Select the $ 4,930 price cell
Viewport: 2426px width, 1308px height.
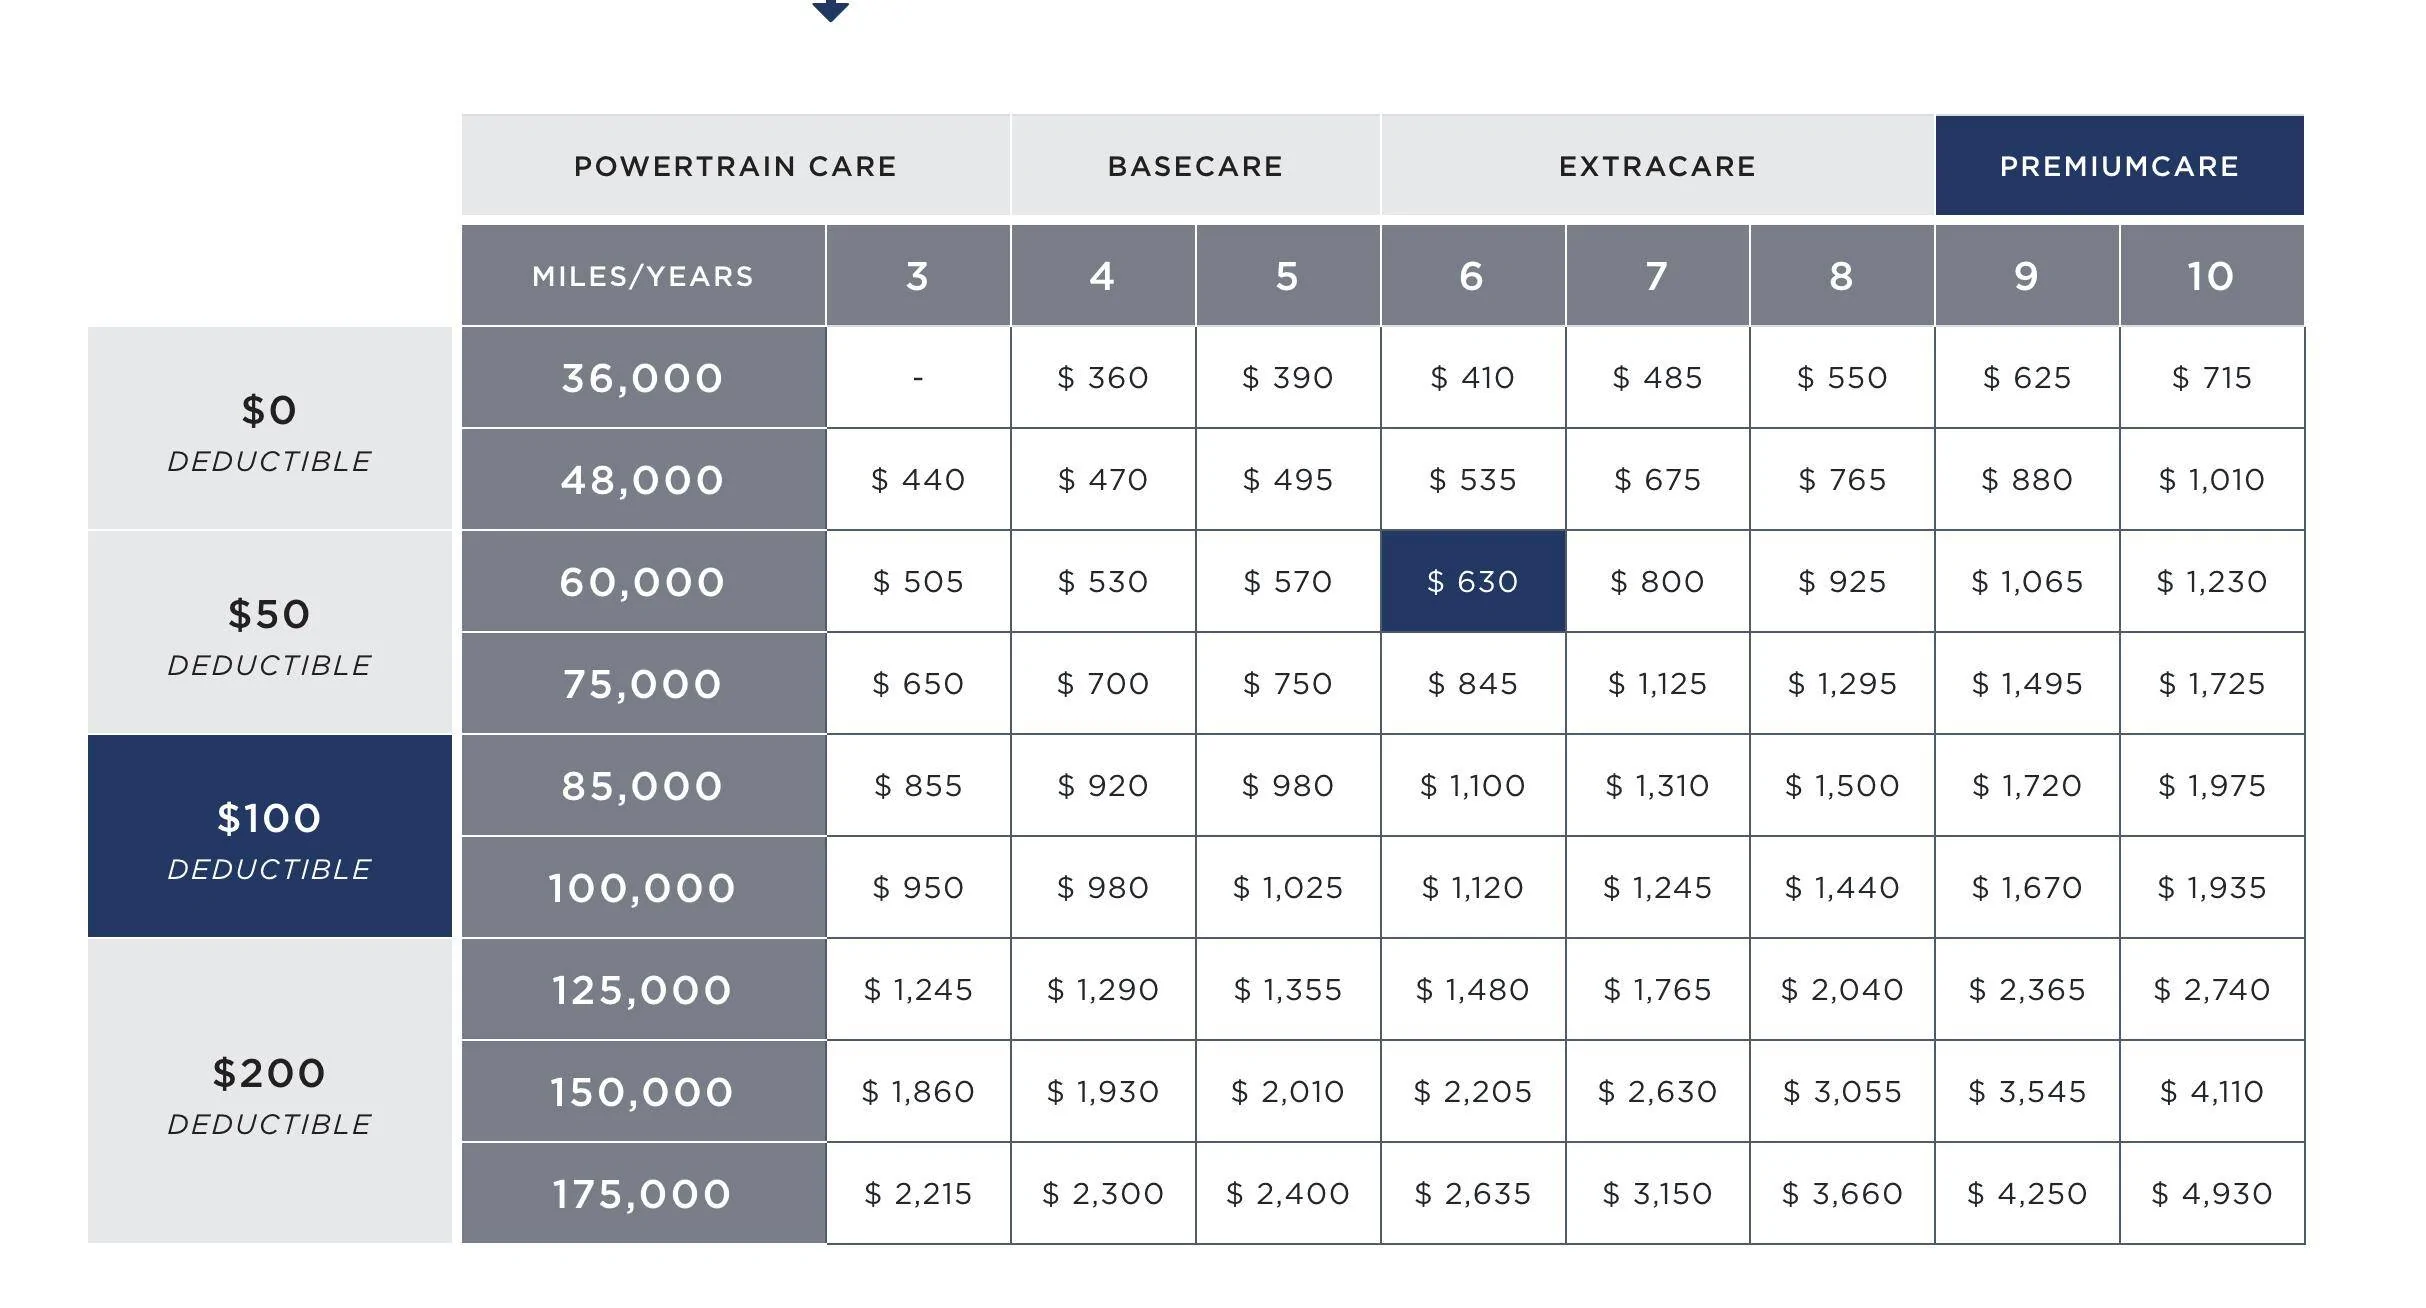pos(2212,1193)
